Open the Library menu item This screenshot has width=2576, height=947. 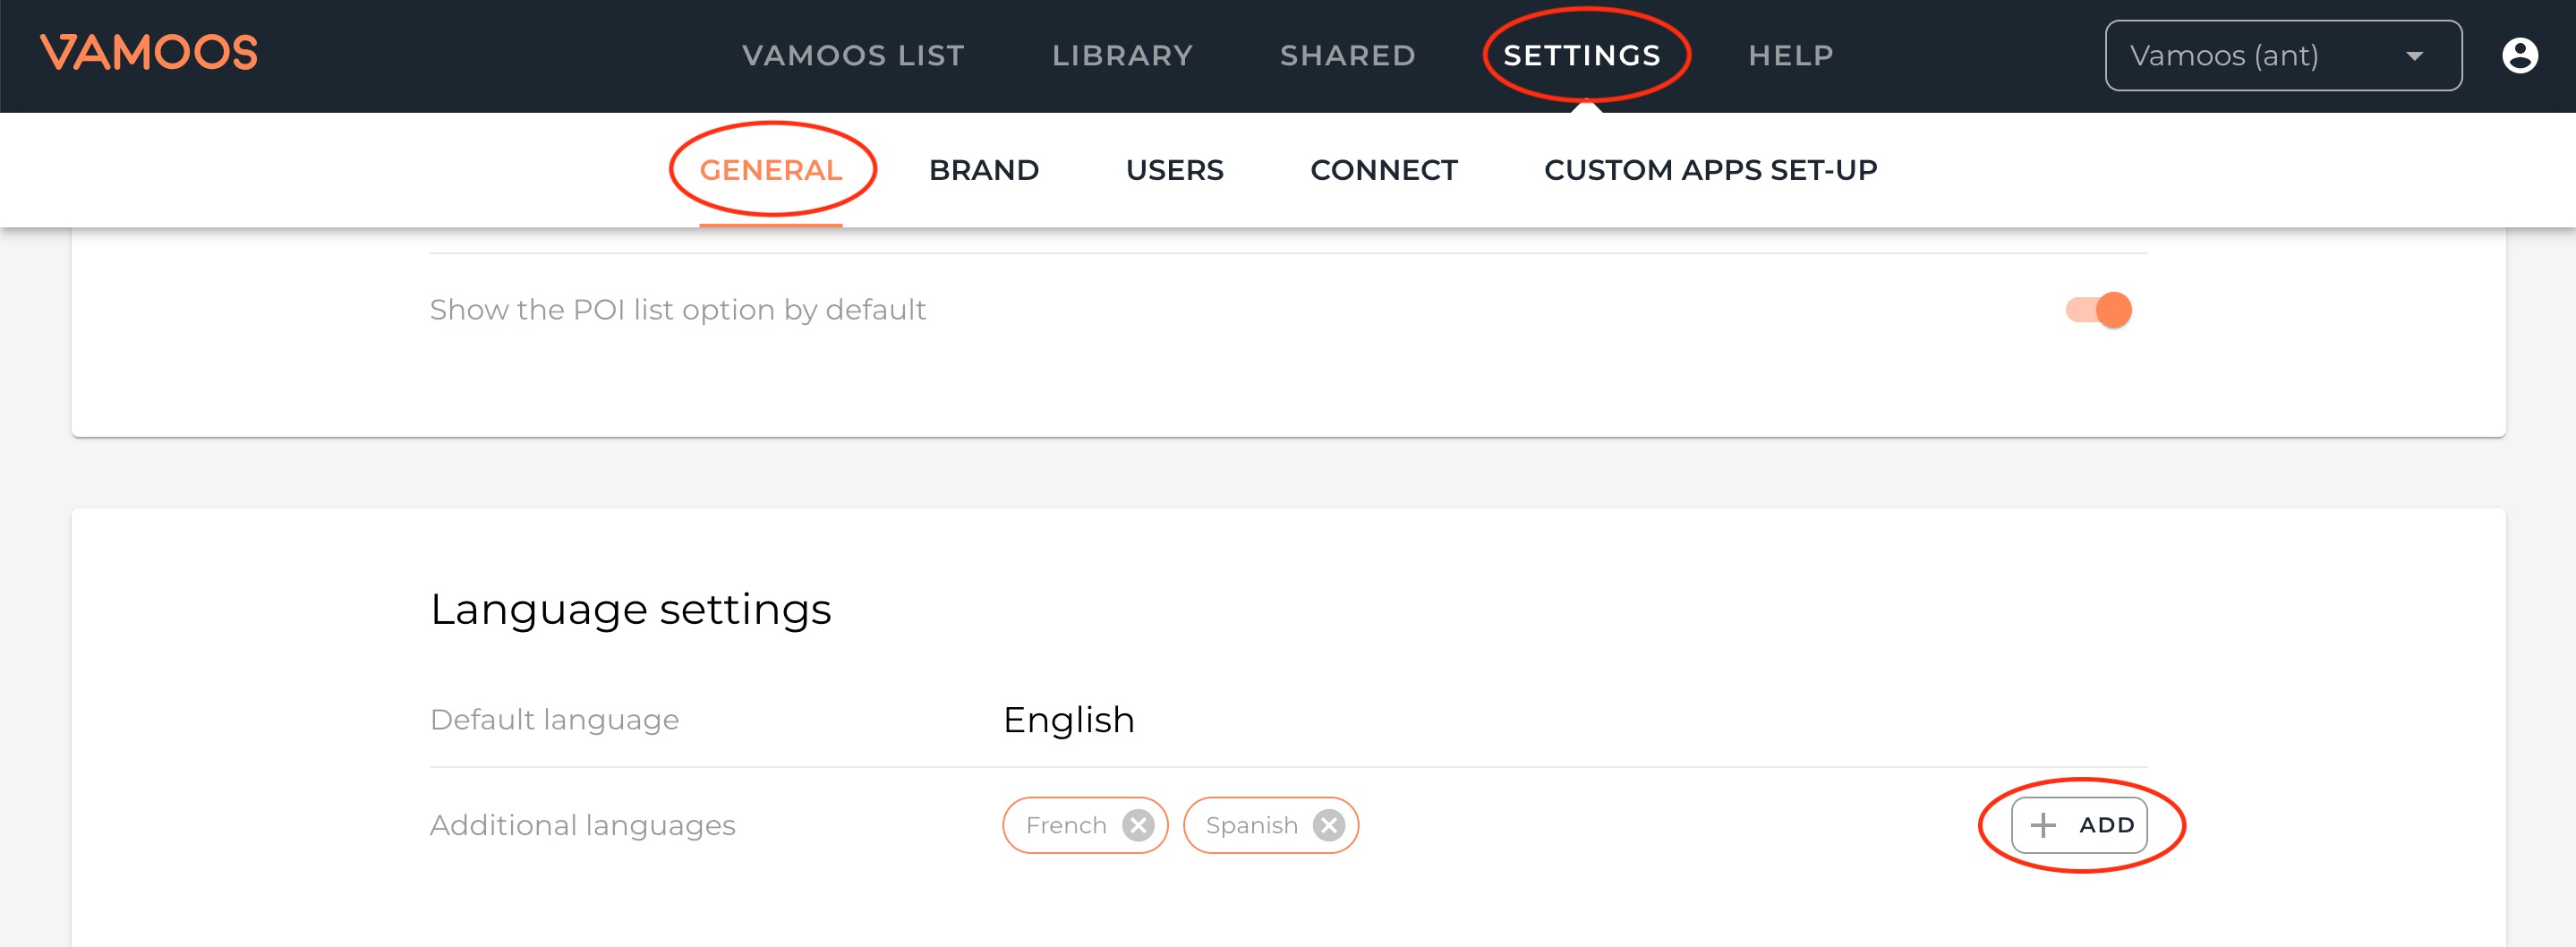coord(1122,56)
